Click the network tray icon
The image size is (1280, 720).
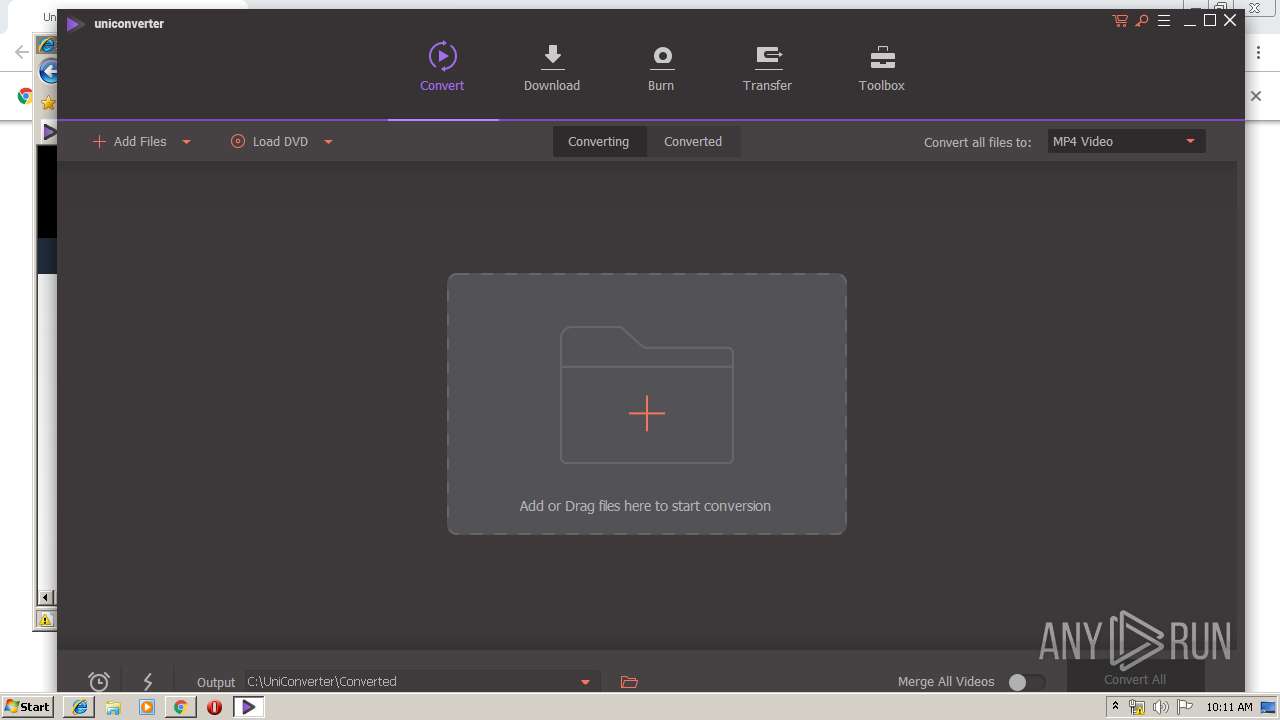[x=1137, y=707]
